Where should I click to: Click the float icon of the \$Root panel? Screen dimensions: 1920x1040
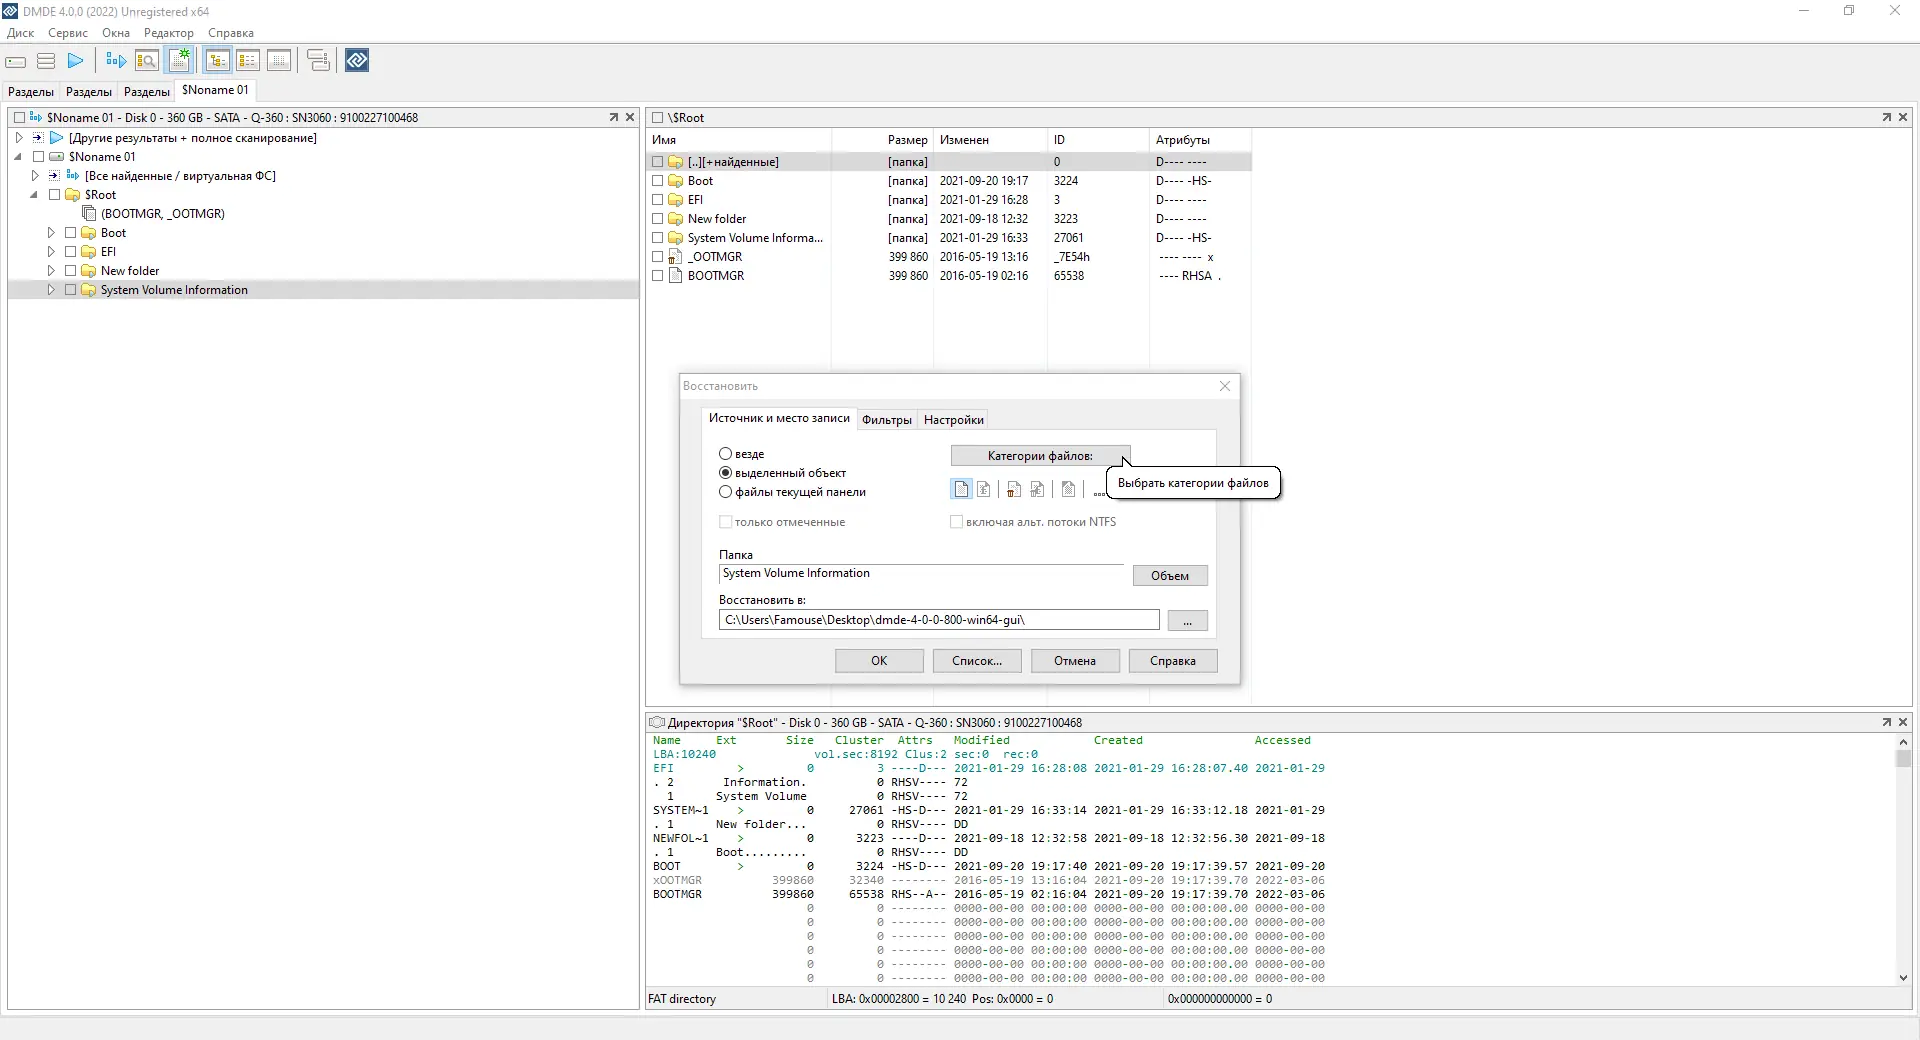pyautogui.click(x=1886, y=117)
